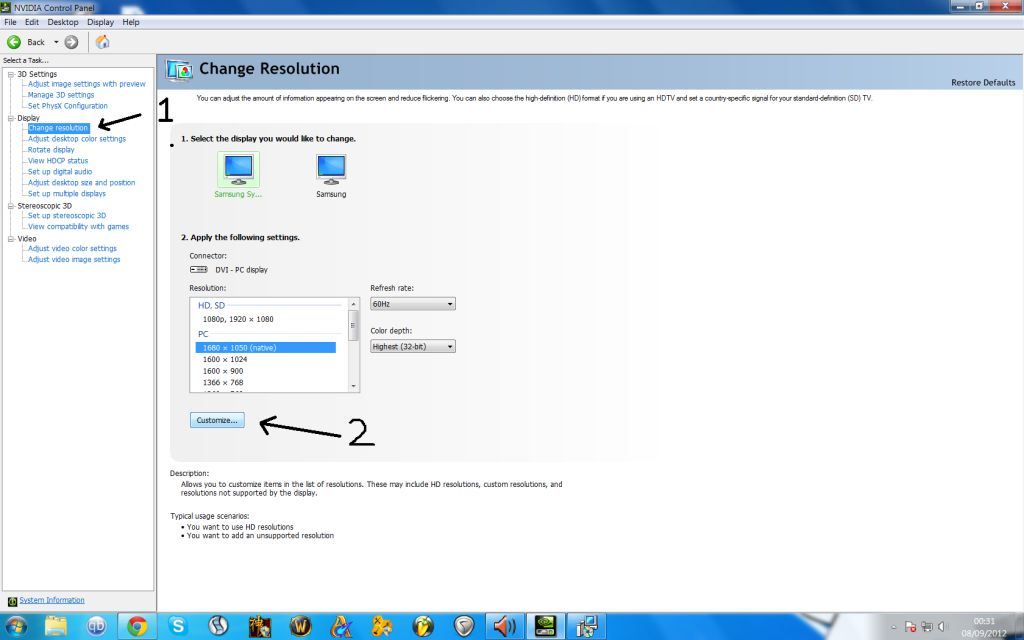Open the Help menu

[131, 22]
